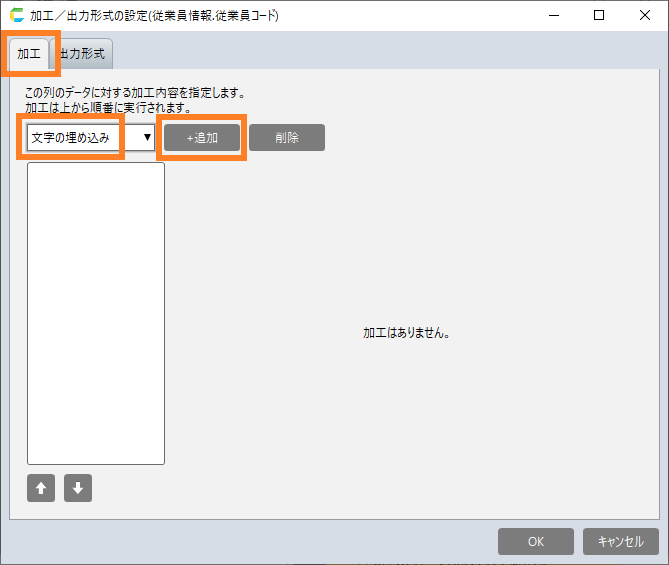The image size is (669, 565).
Task: Cancel with the キャンセル button
Action: pyautogui.click(x=620, y=541)
